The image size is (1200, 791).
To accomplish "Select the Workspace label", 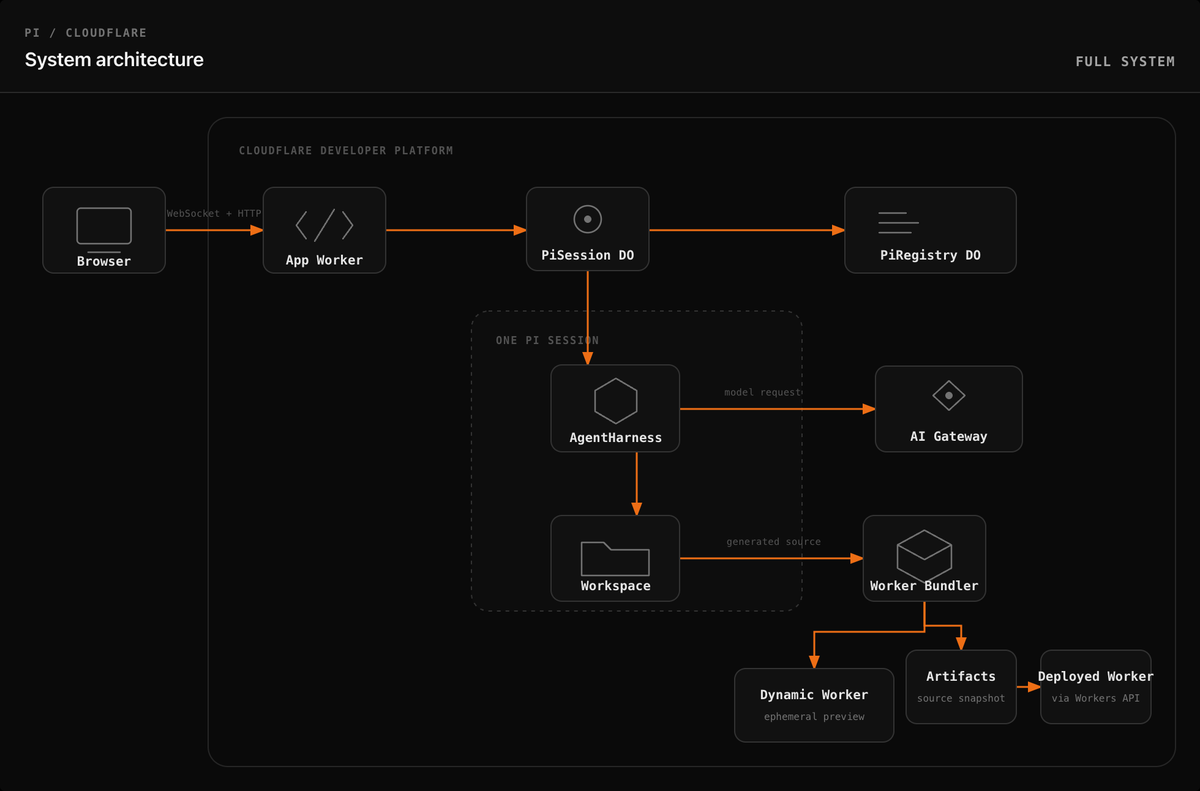I will 615,586.
